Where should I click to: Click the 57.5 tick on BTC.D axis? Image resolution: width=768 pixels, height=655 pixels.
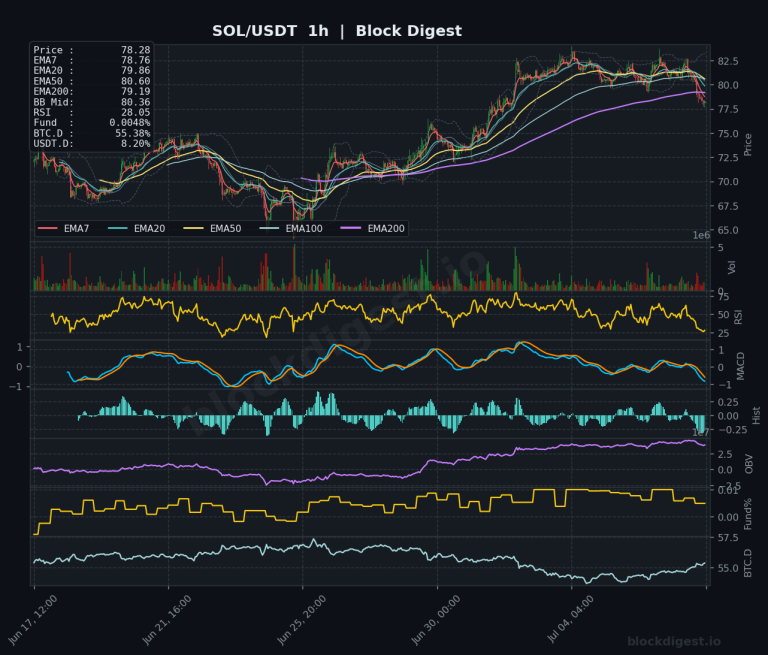pyautogui.click(x=728, y=538)
